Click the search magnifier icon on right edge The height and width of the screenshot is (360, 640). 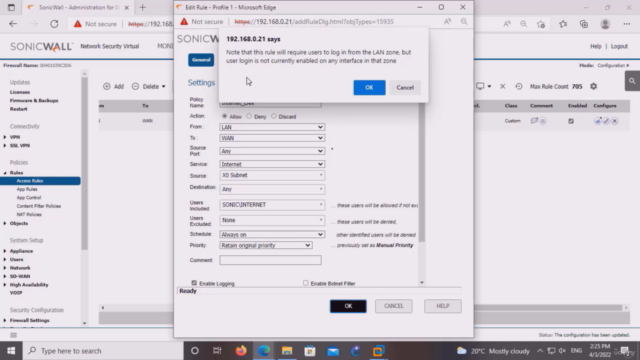click(x=632, y=81)
